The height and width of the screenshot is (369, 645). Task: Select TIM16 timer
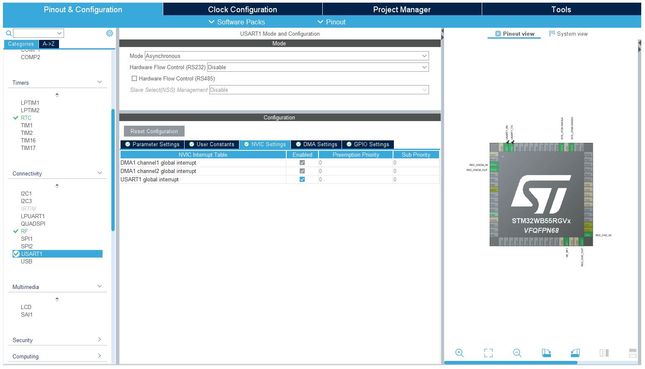click(28, 140)
